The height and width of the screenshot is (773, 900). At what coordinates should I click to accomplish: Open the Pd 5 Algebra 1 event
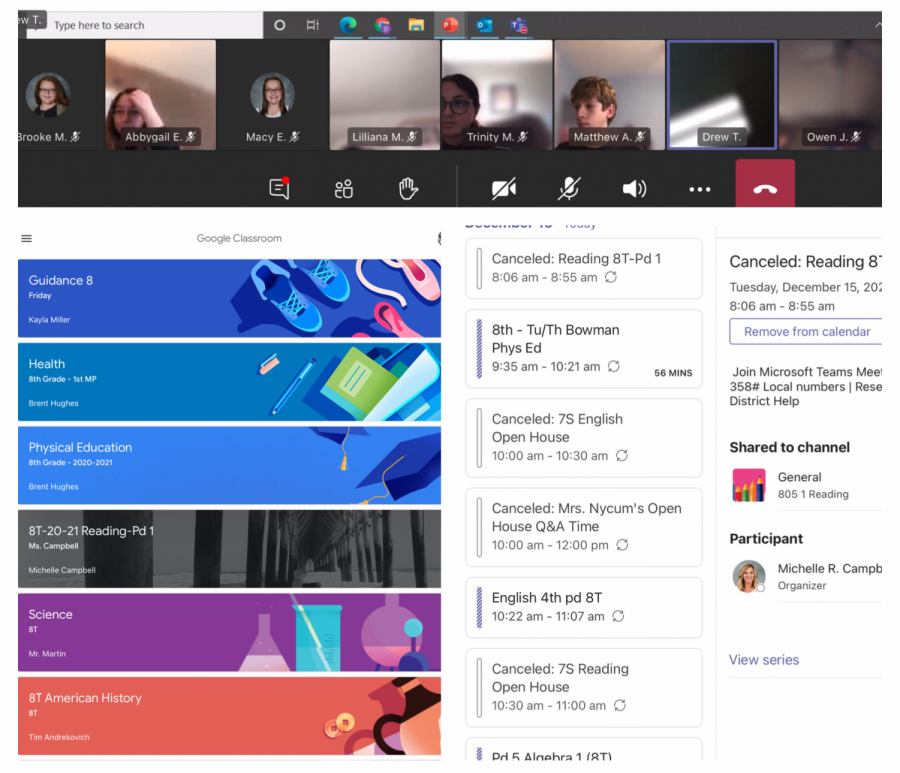(x=584, y=750)
